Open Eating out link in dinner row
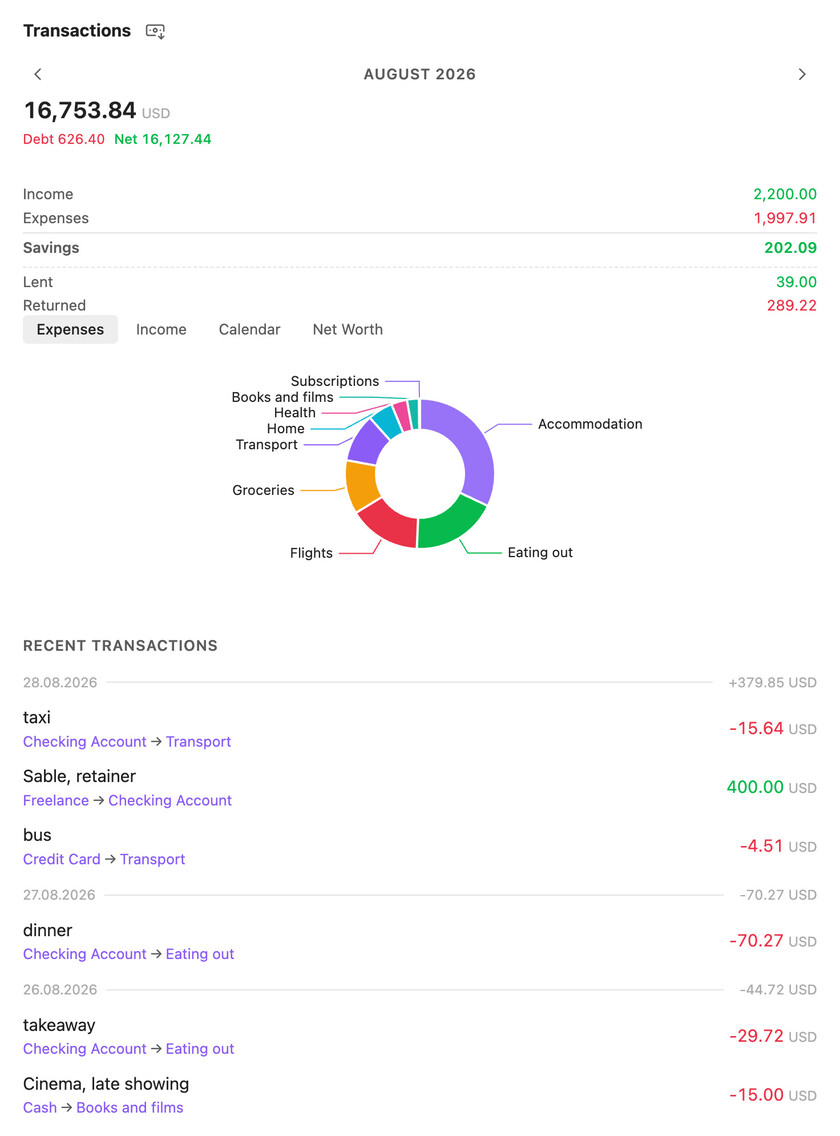Screen dimensions: 840x1136 click(x=200, y=954)
